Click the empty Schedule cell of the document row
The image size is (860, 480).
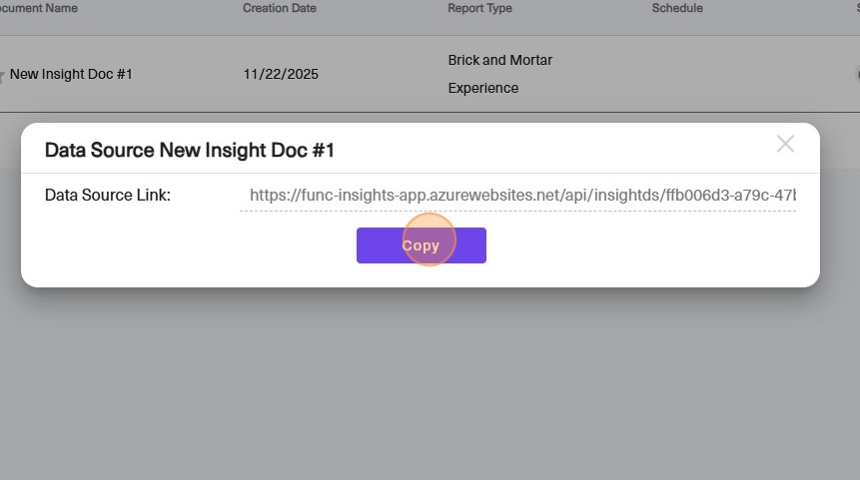pyautogui.click(x=713, y=74)
